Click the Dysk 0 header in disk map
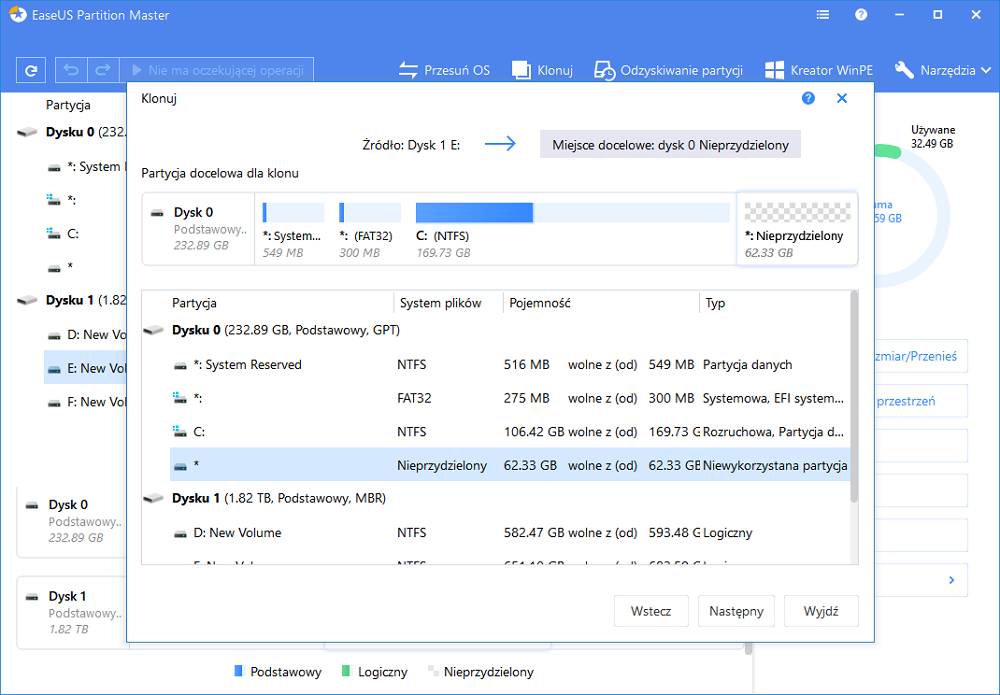 click(x=198, y=229)
